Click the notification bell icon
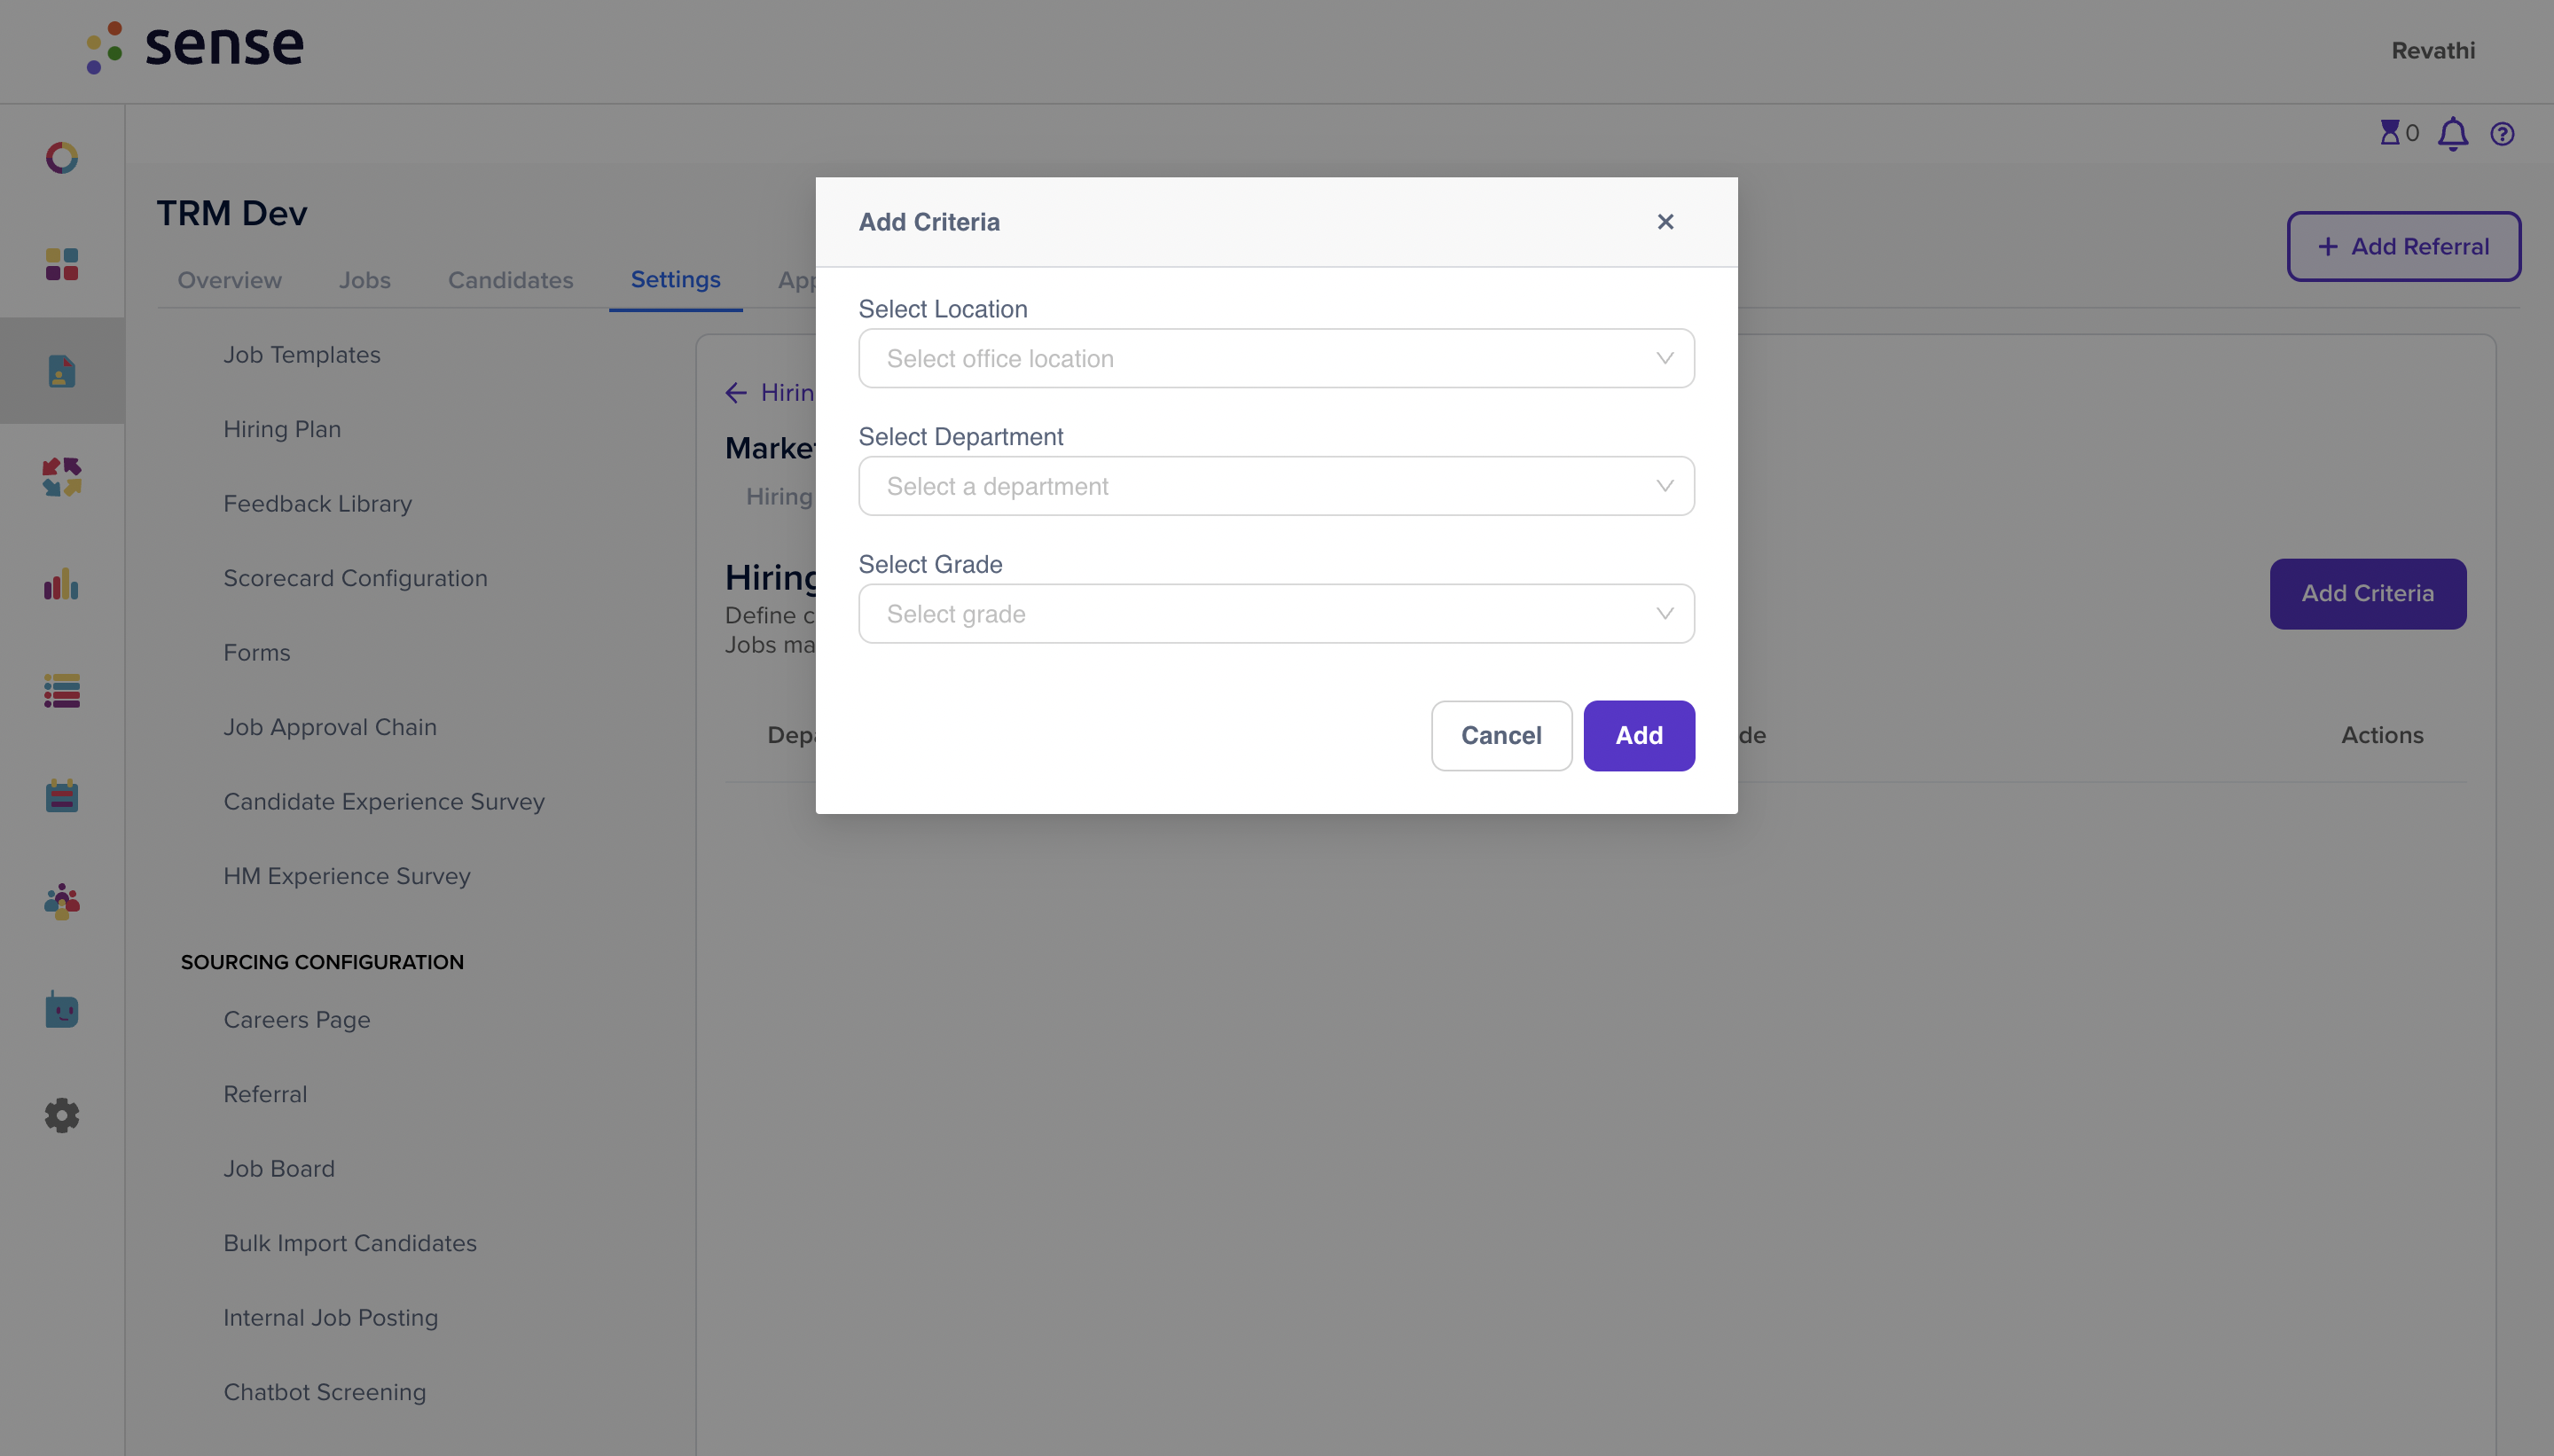Image resolution: width=2554 pixels, height=1456 pixels. point(2452,134)
